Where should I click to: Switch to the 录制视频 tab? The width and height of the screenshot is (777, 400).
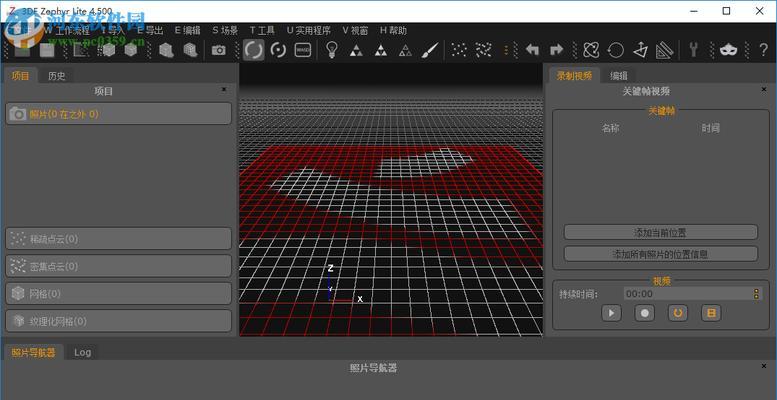(574, 76)
